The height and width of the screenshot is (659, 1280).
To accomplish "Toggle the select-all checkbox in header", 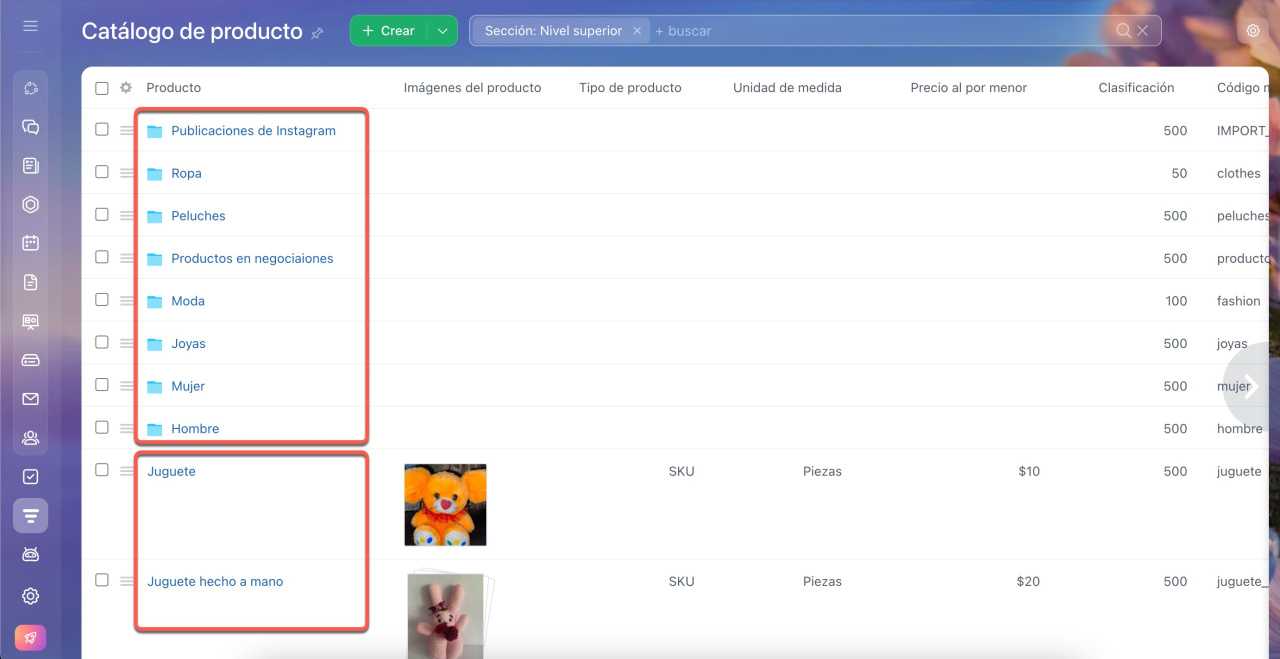I will (102, 88).
